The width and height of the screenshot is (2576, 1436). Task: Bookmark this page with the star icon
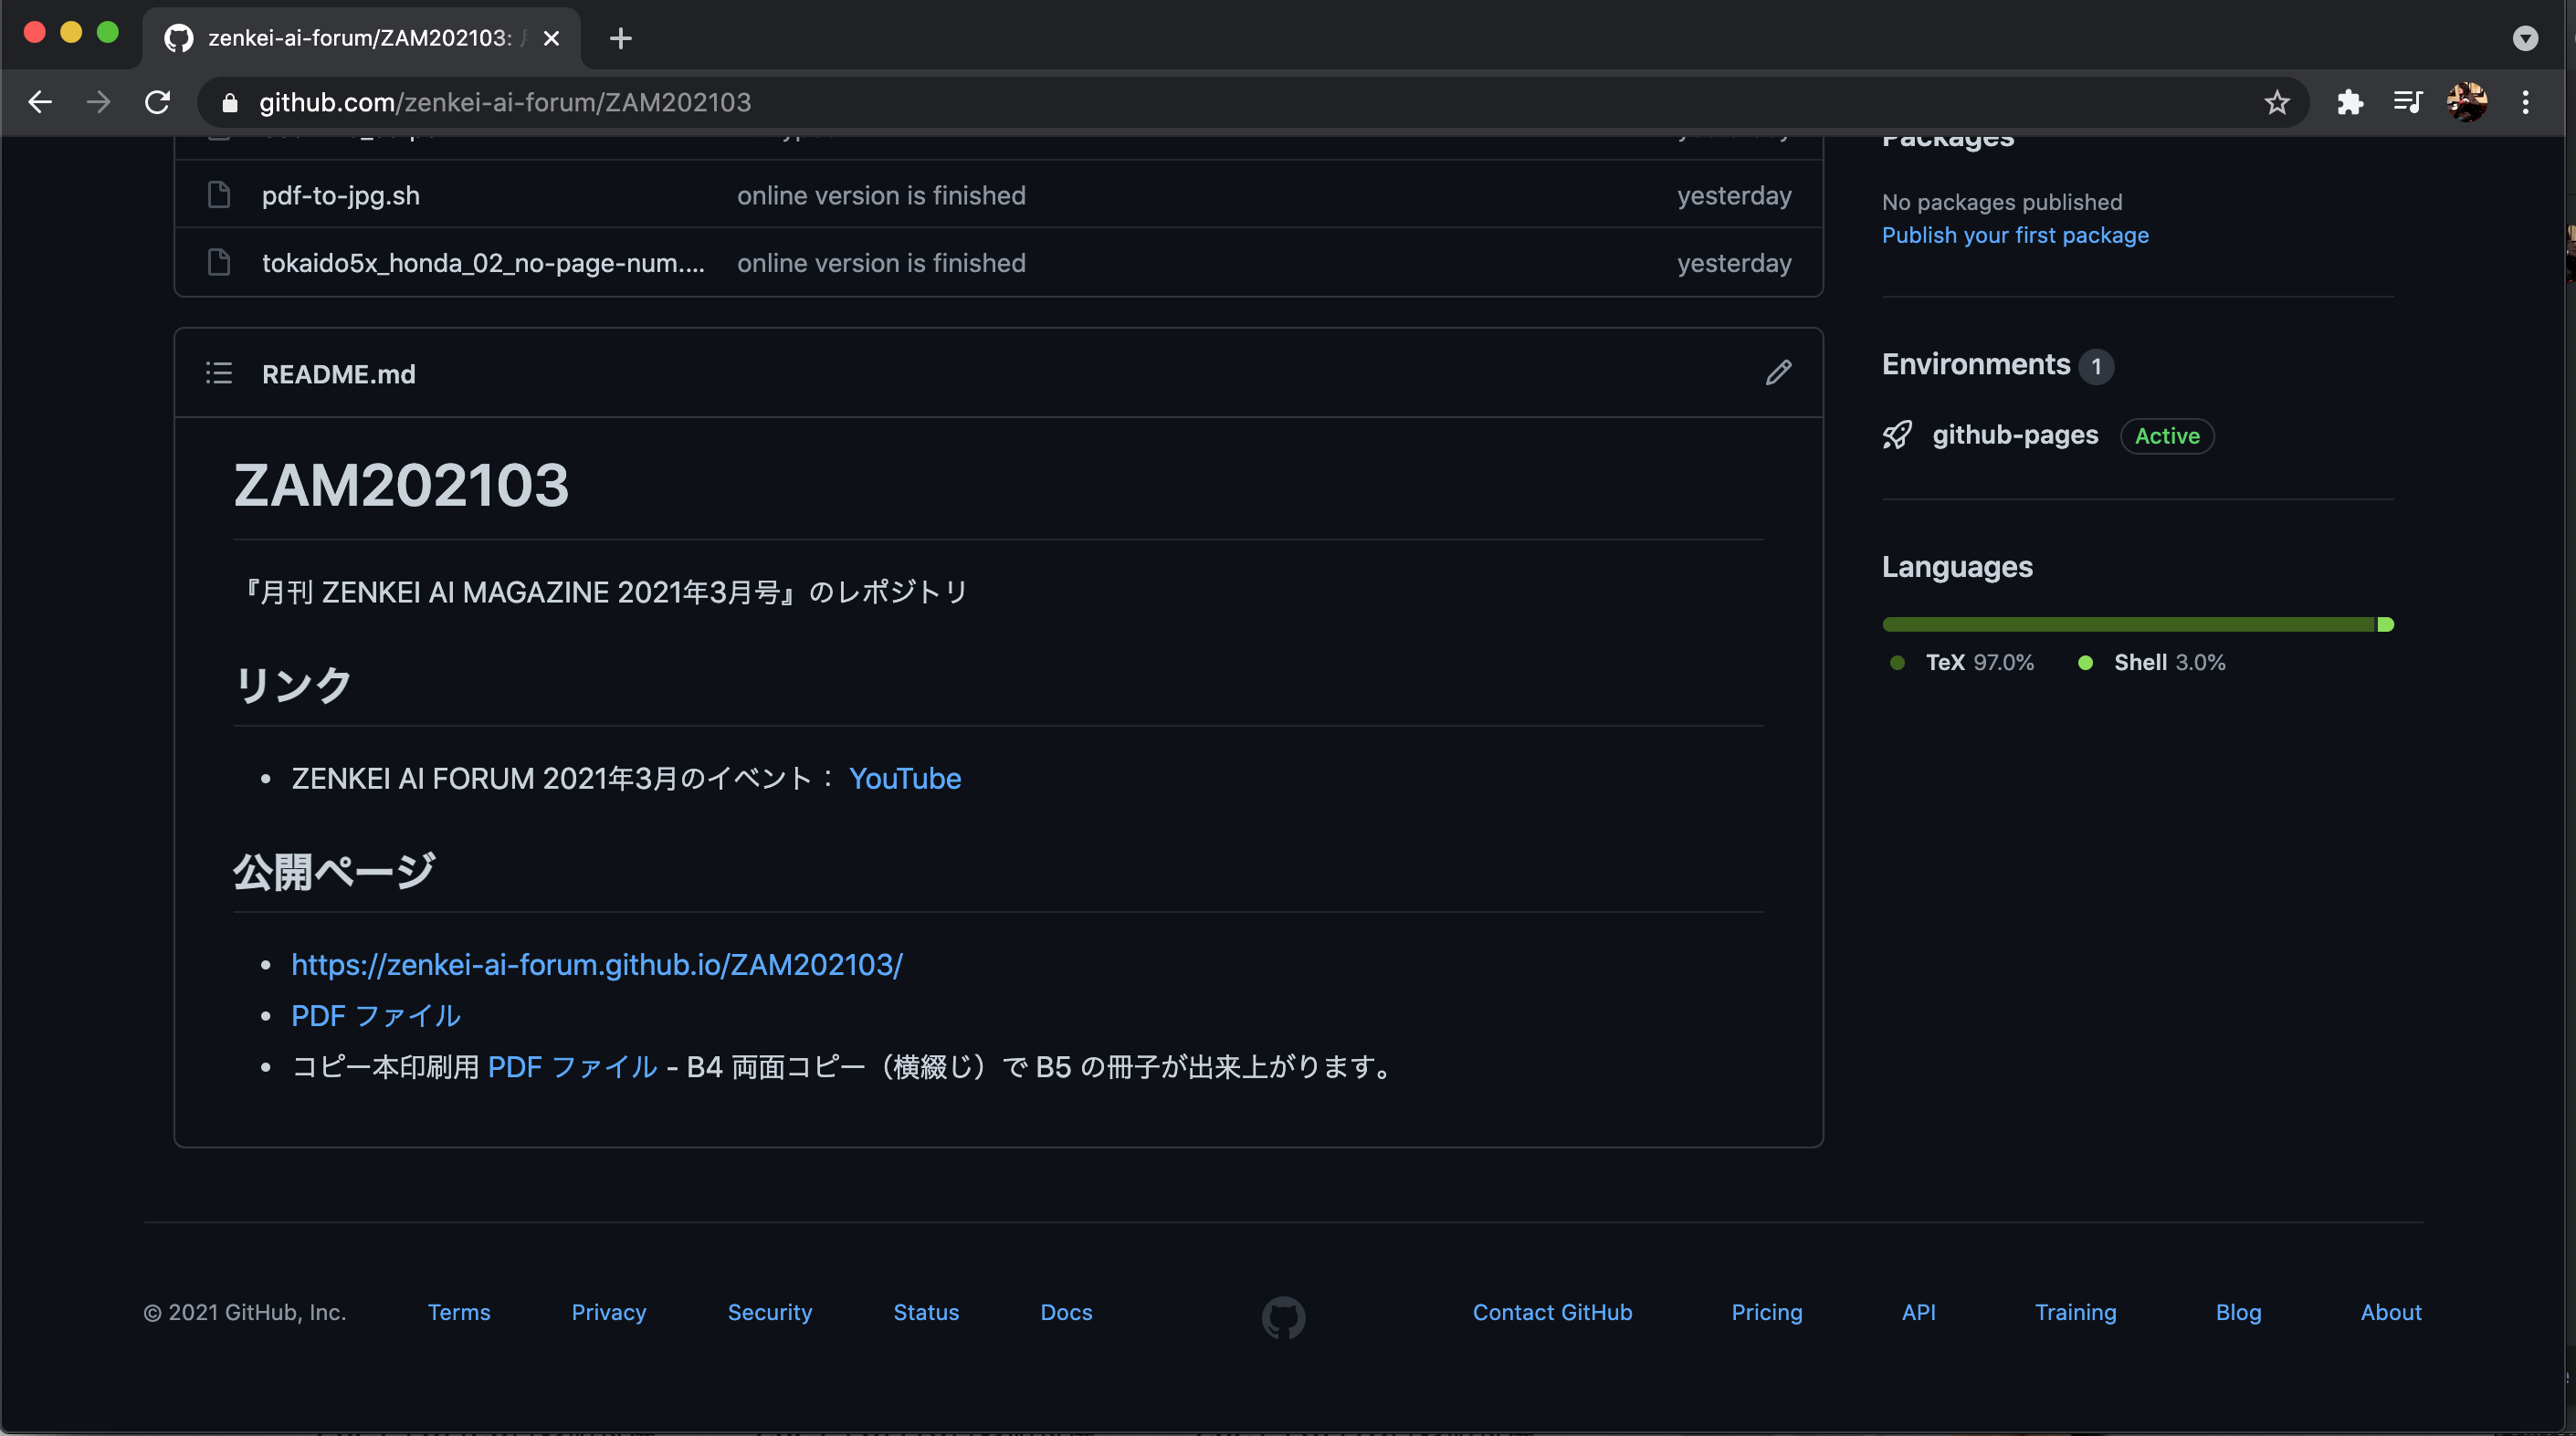coord(2277,102)
